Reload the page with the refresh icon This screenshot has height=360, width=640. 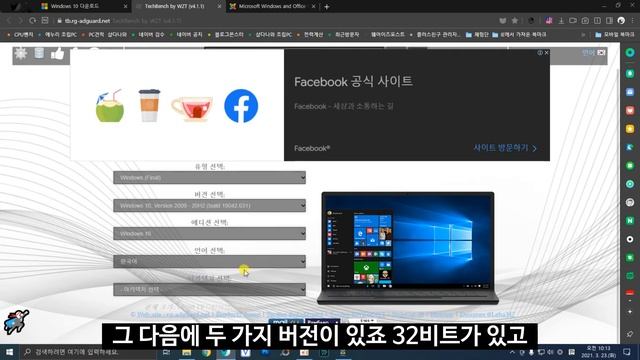click(x=33, y=20)
